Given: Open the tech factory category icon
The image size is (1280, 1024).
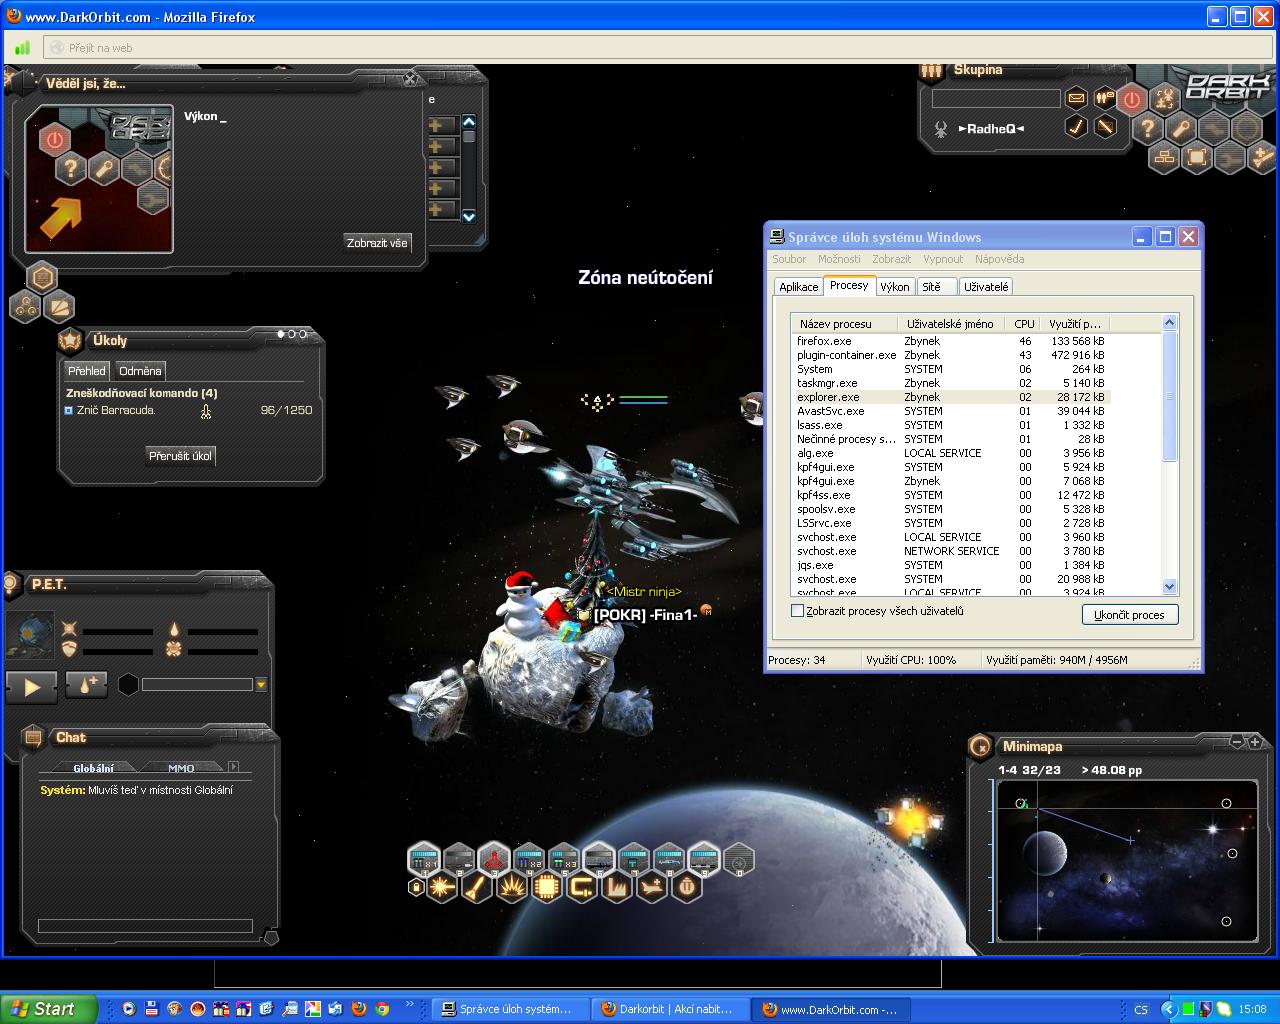Looking at the screenshot, I should tap(617, 887).
